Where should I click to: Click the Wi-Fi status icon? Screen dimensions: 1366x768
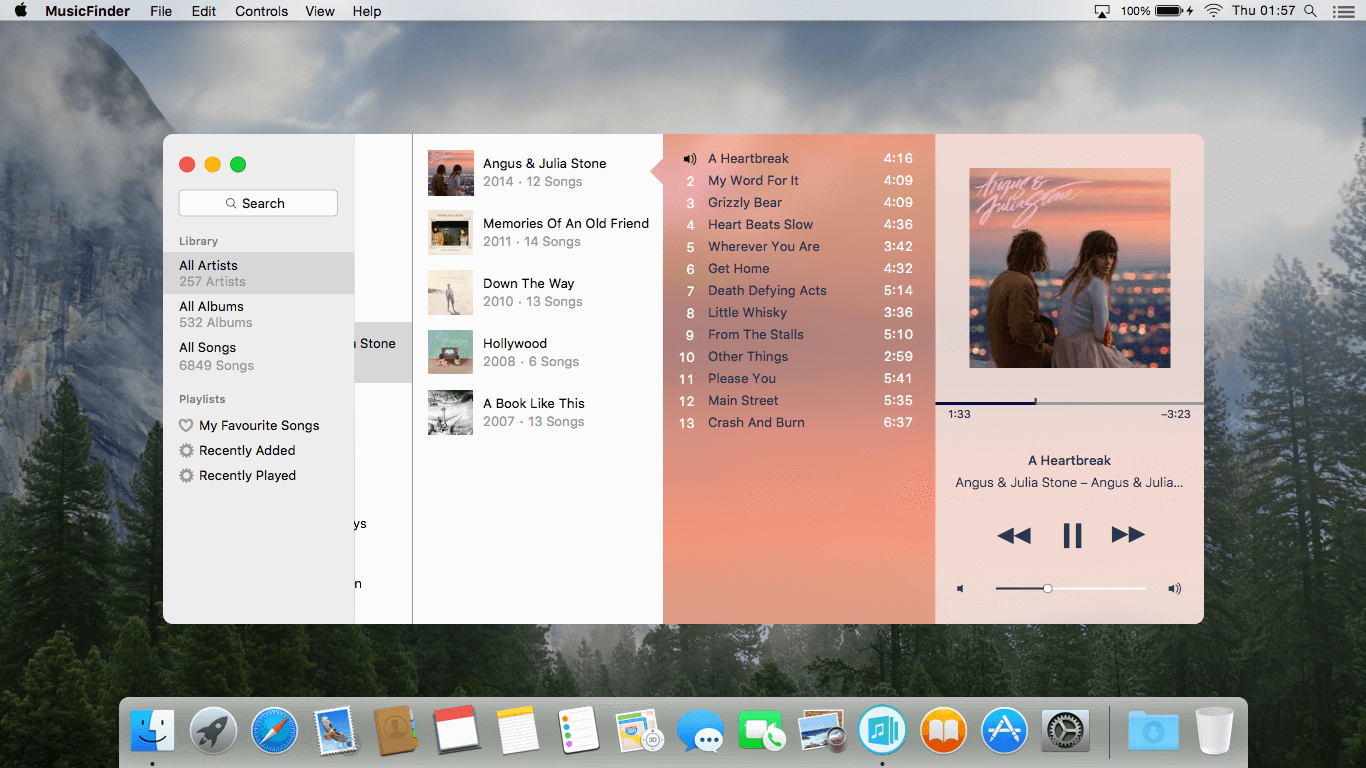click(x=1213, y=11)
